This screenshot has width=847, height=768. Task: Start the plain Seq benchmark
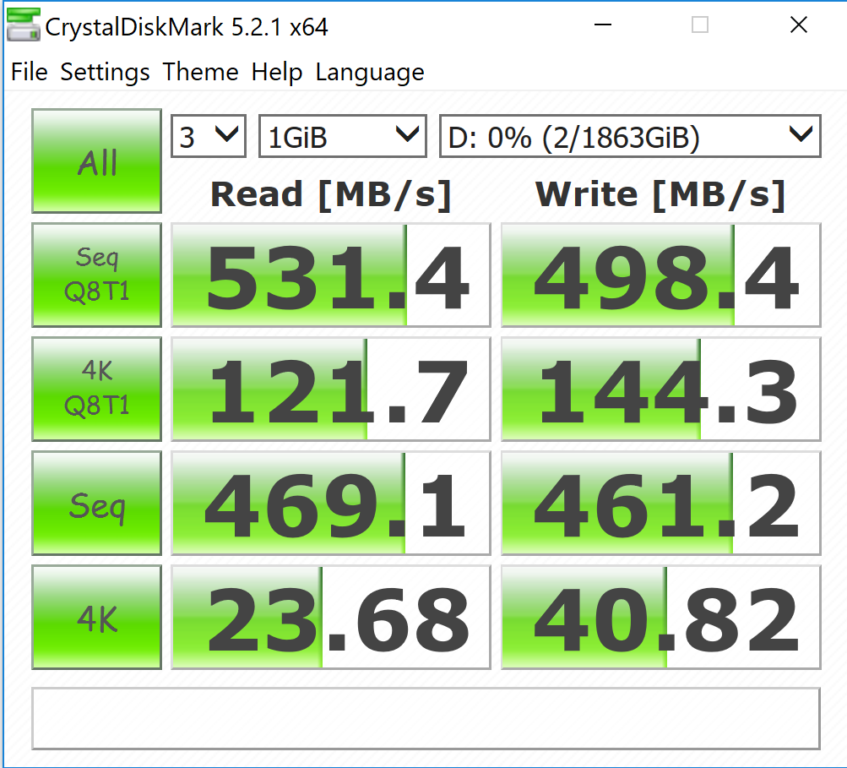coord(97,503)
